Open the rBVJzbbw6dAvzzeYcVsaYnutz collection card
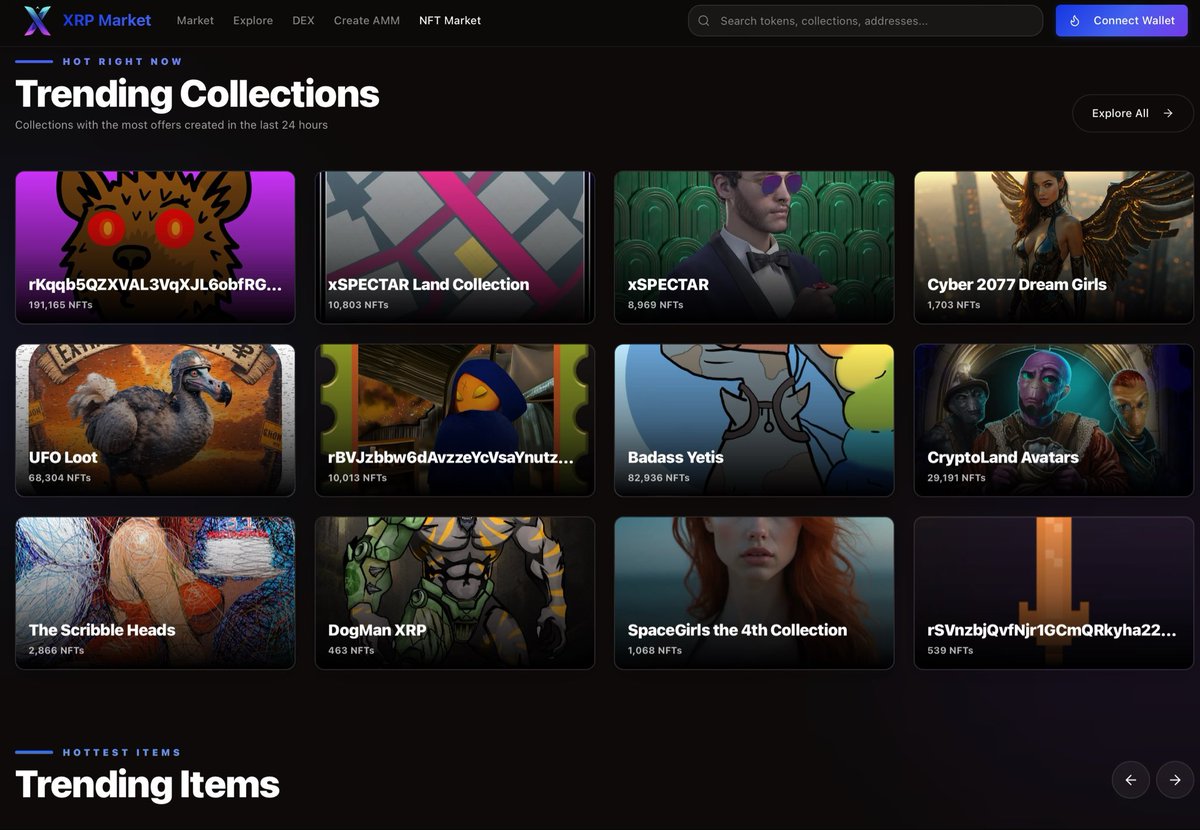1200x830 pixels. [455, 420]
